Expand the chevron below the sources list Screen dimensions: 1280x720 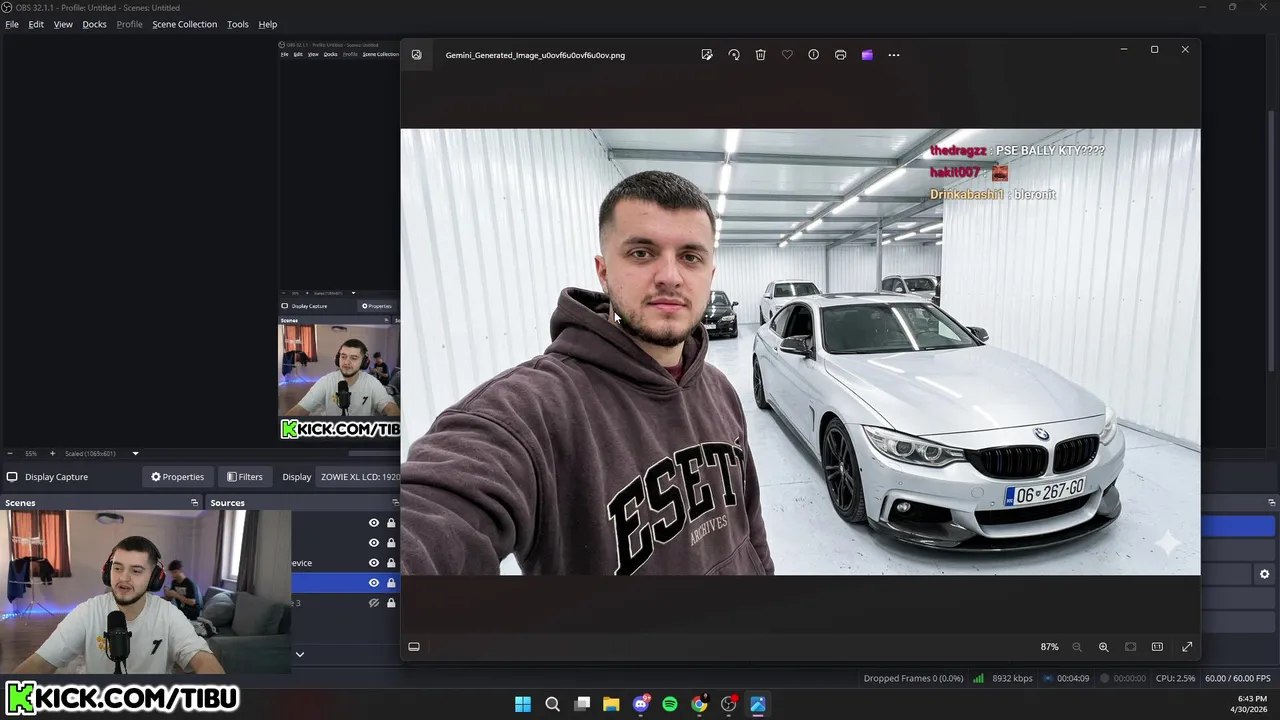tap(299, 654)
